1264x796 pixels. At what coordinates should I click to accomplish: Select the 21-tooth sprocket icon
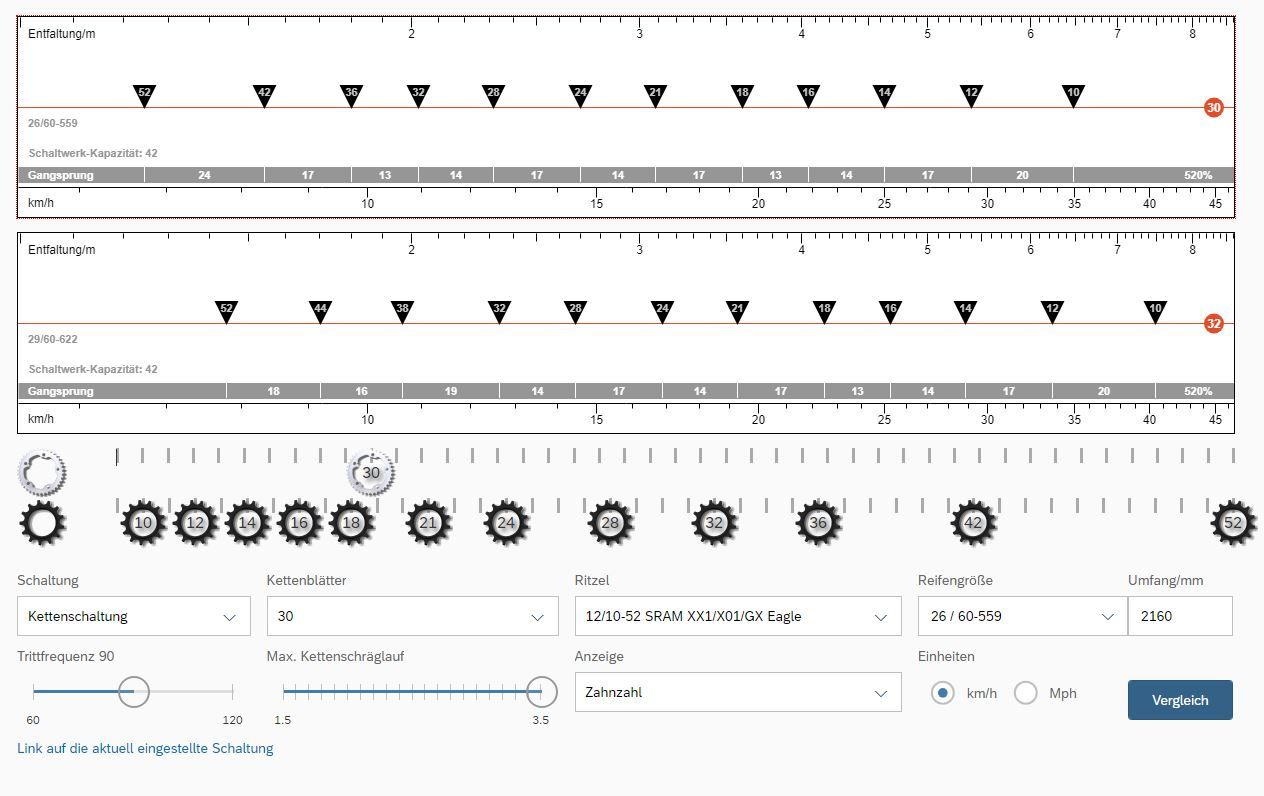[428, 523]
